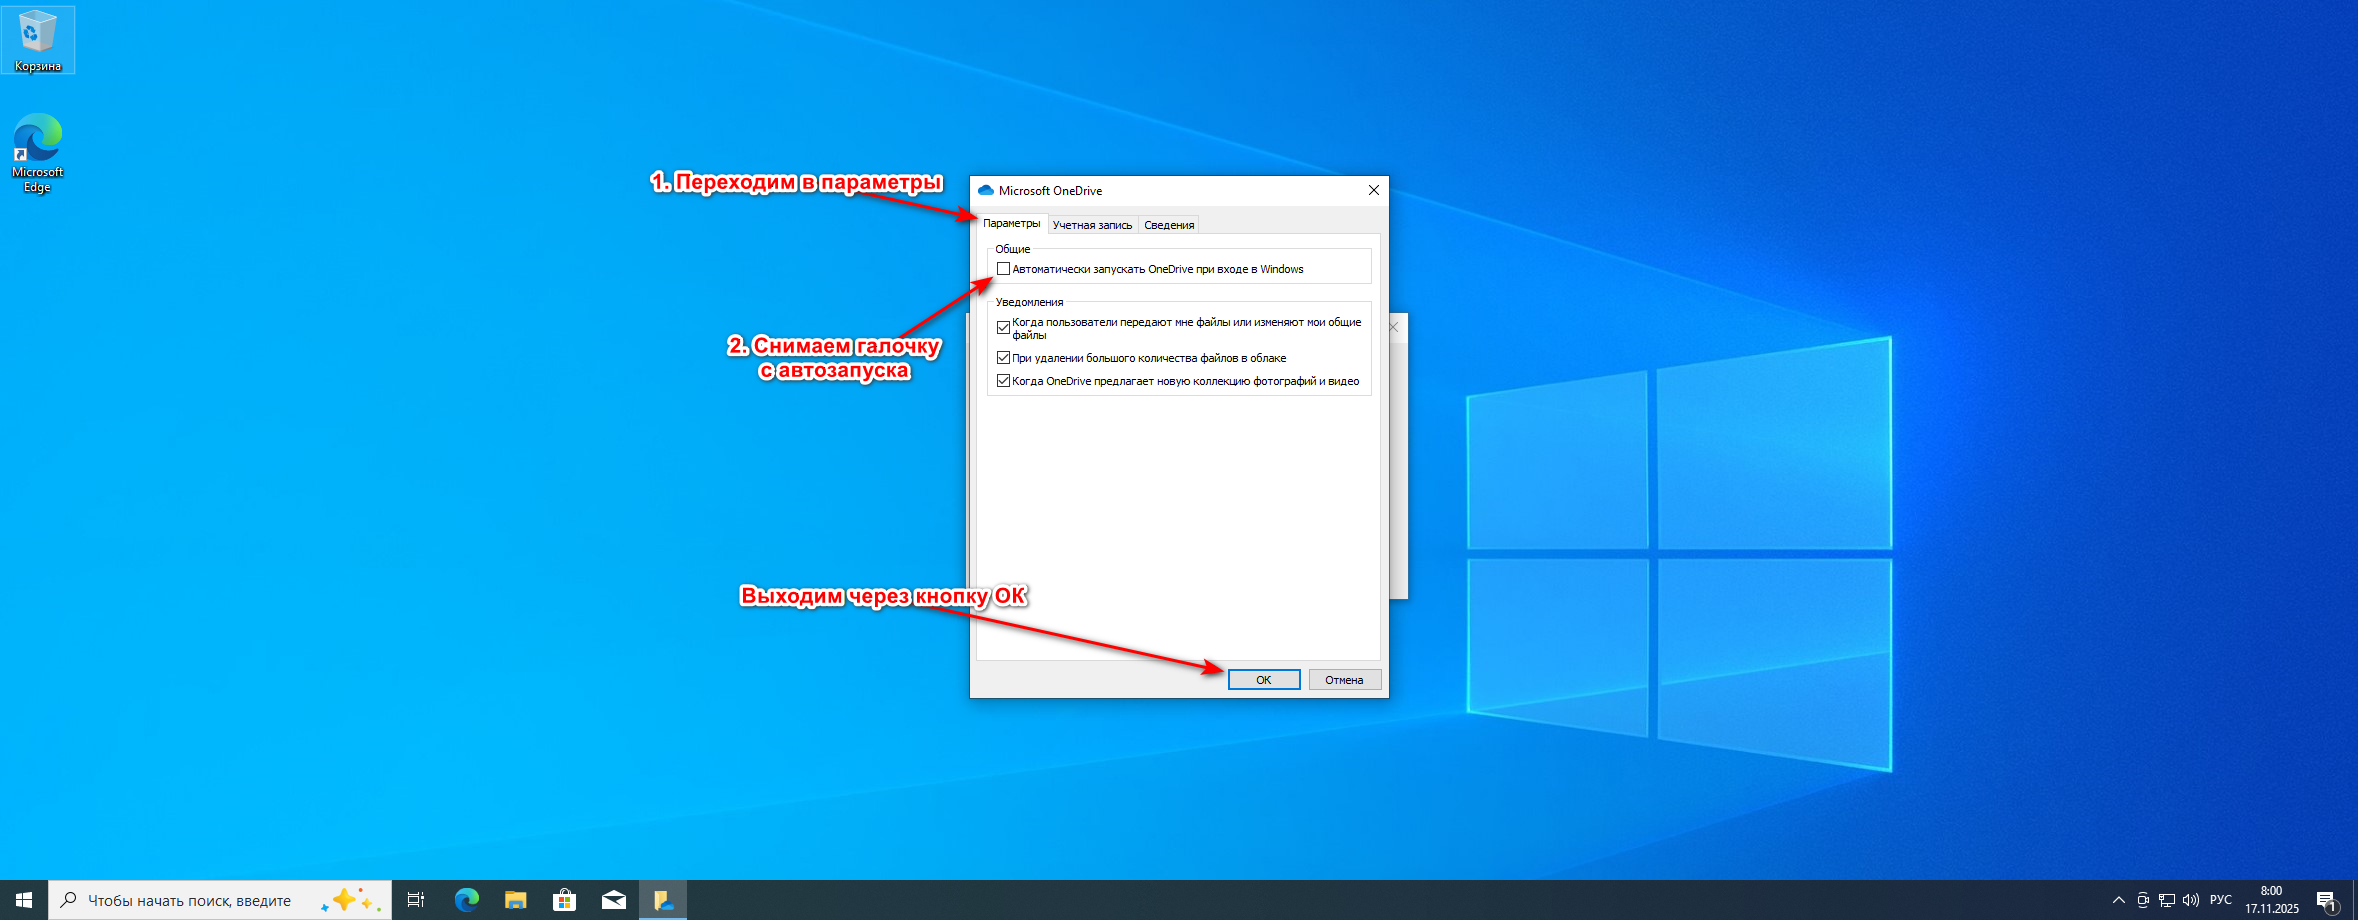Expand hidden system tray icons chevron

2118,900
